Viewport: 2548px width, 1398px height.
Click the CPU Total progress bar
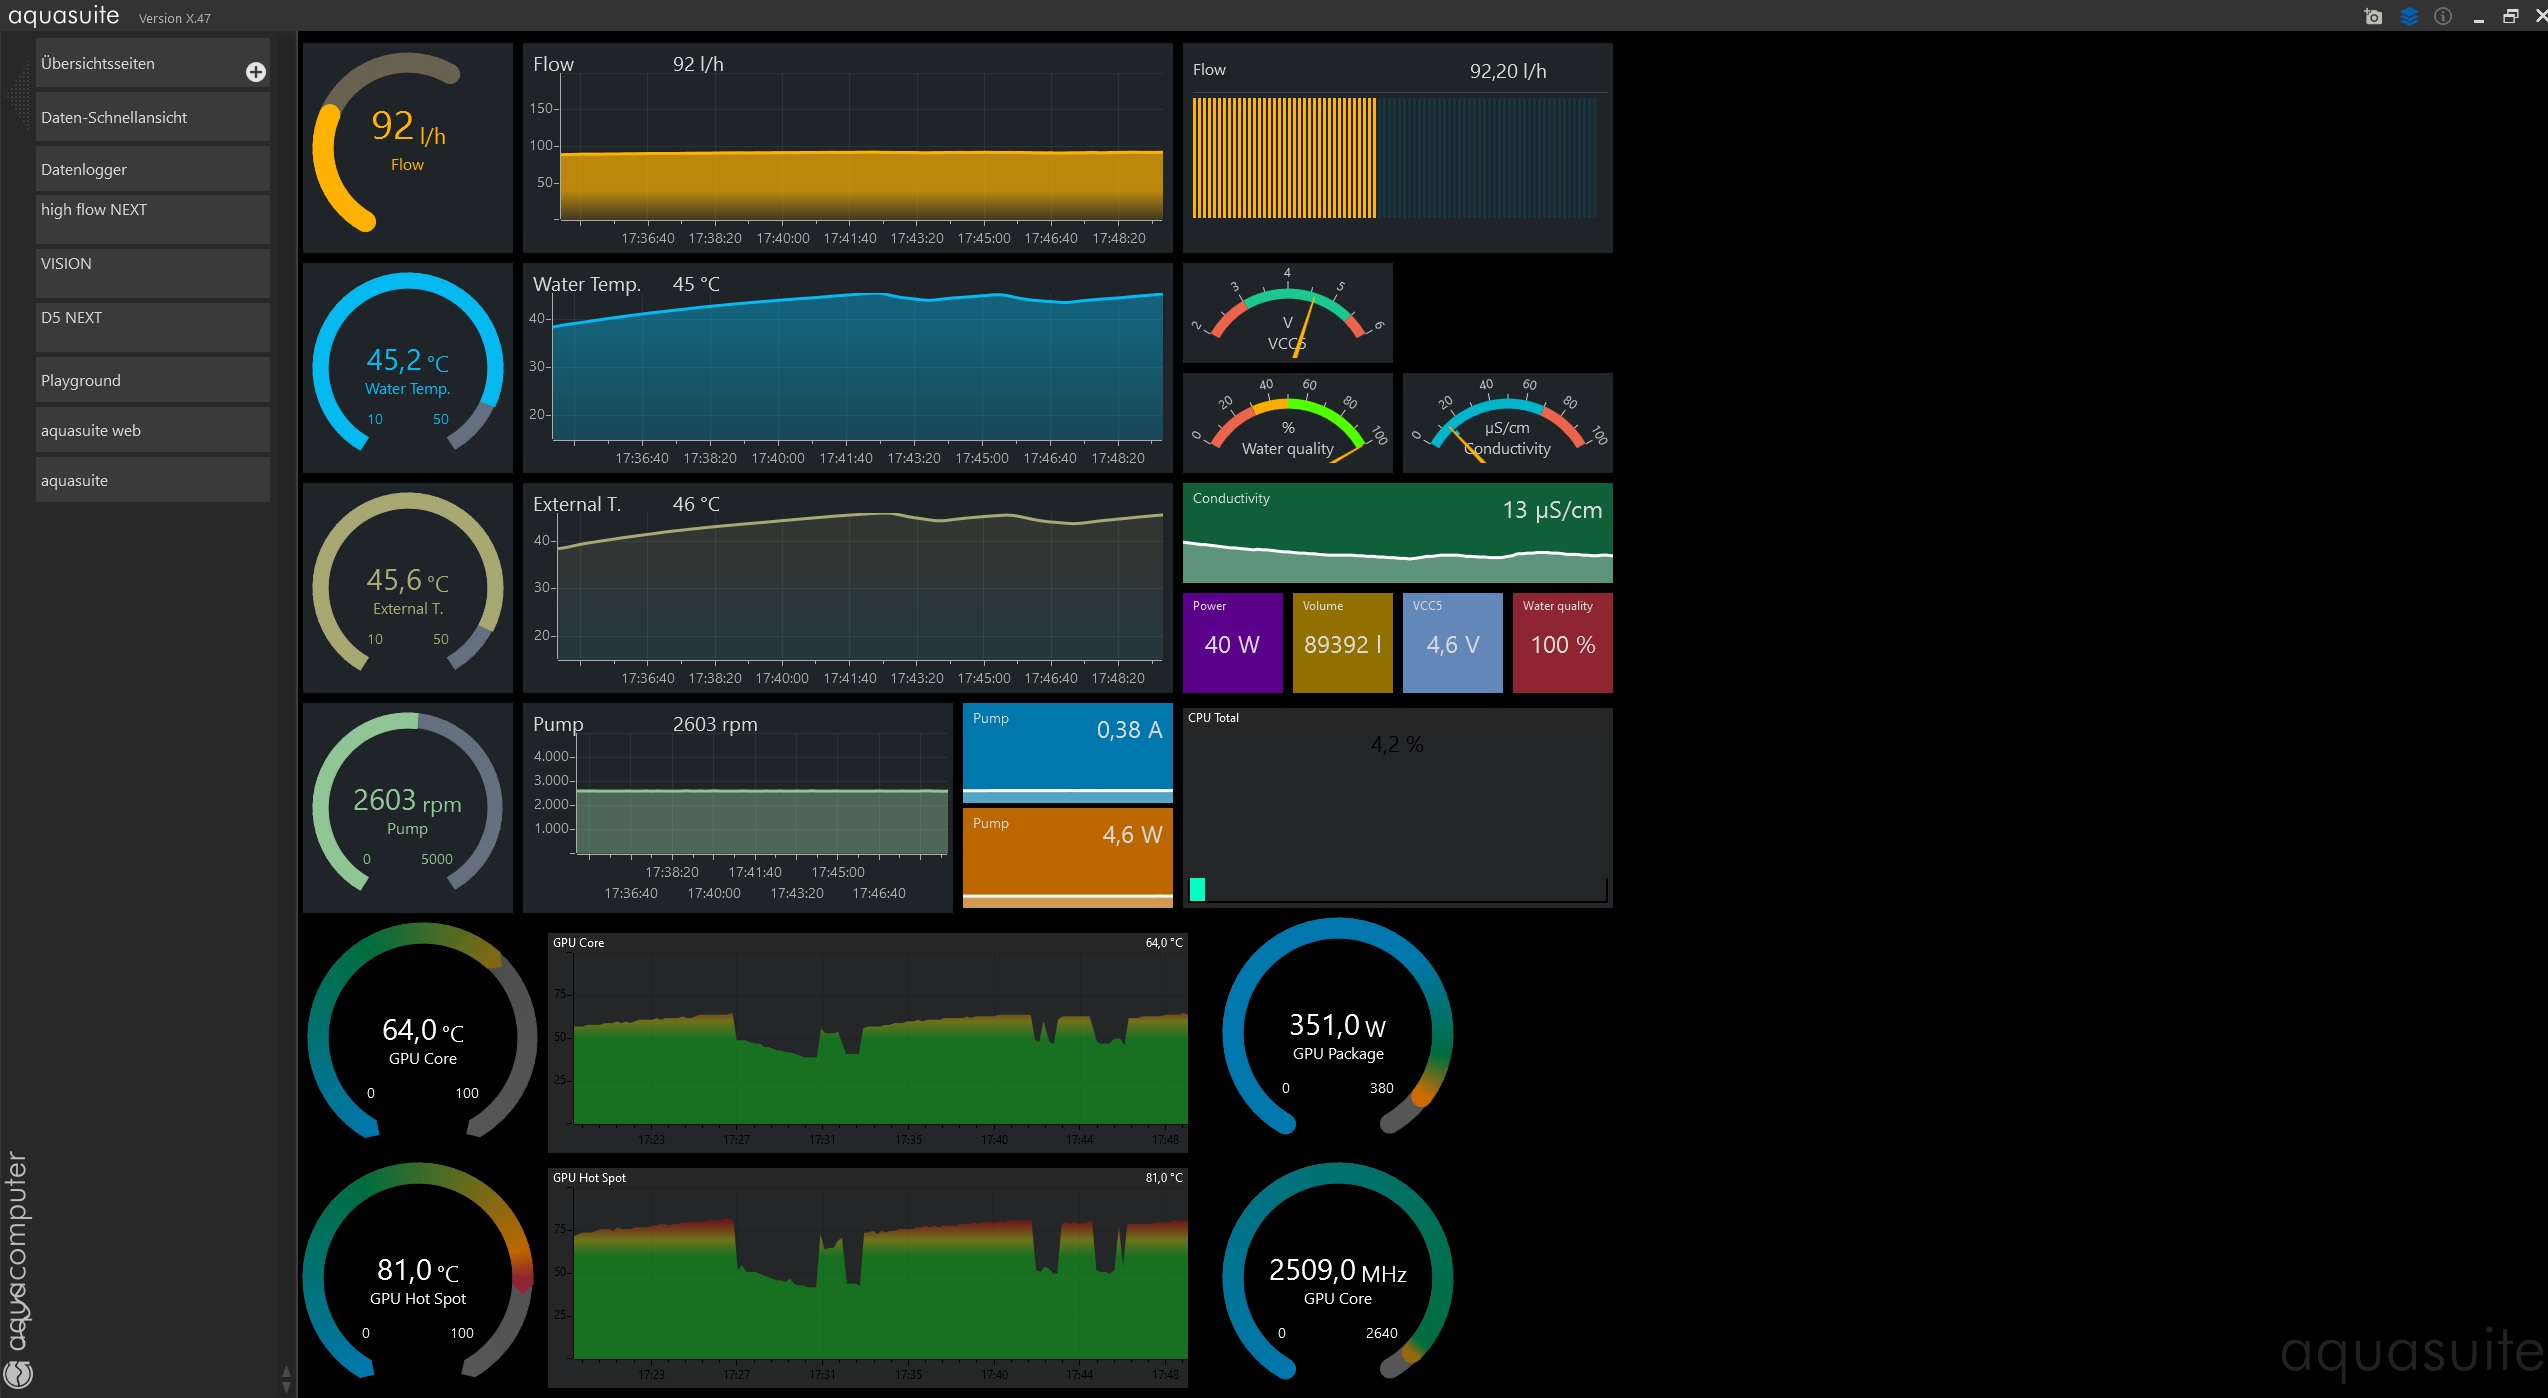tap(1397, 889)
